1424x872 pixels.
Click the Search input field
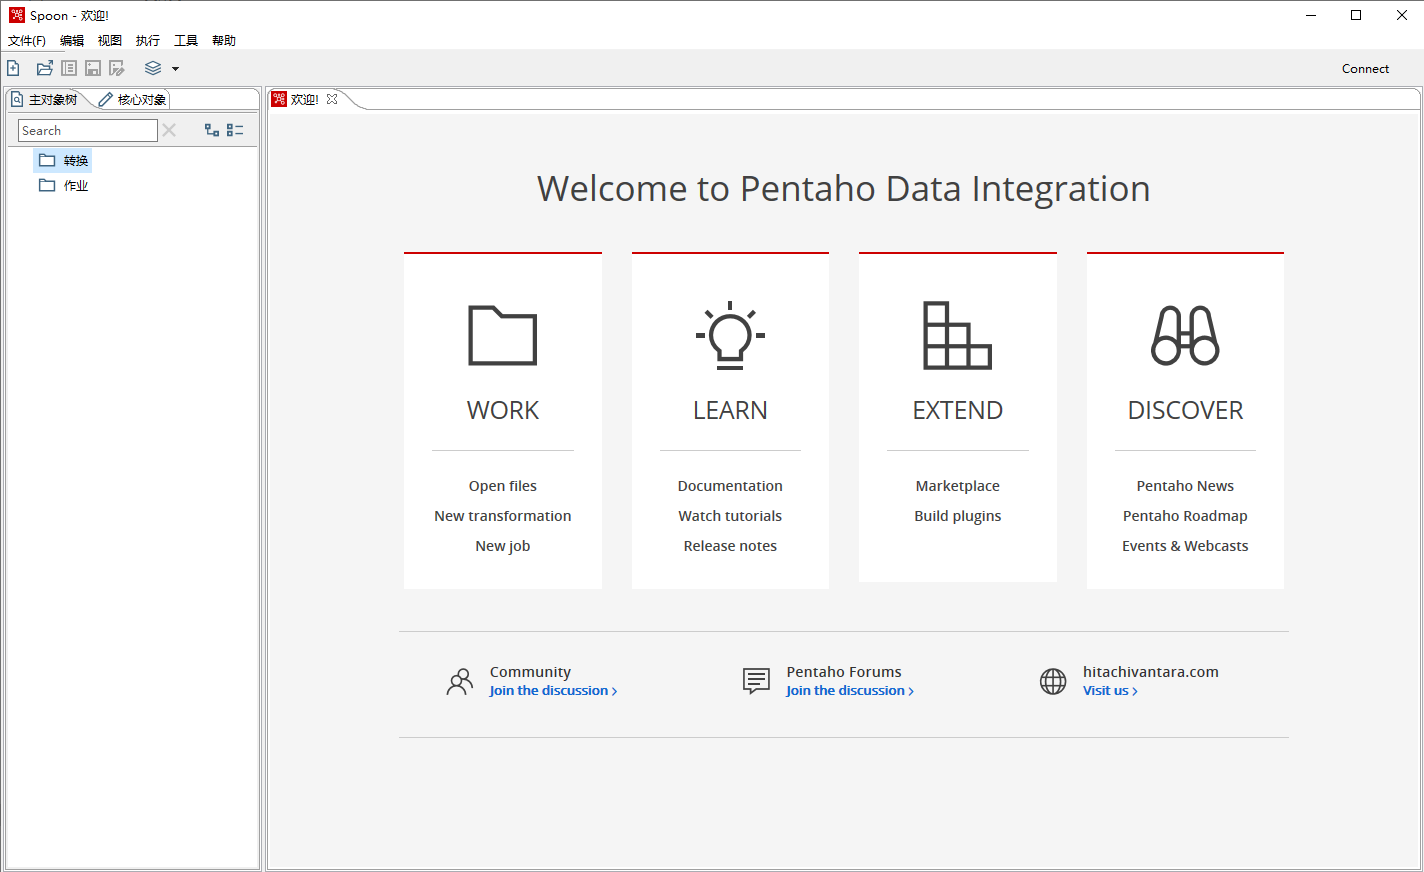pos(88,130)
